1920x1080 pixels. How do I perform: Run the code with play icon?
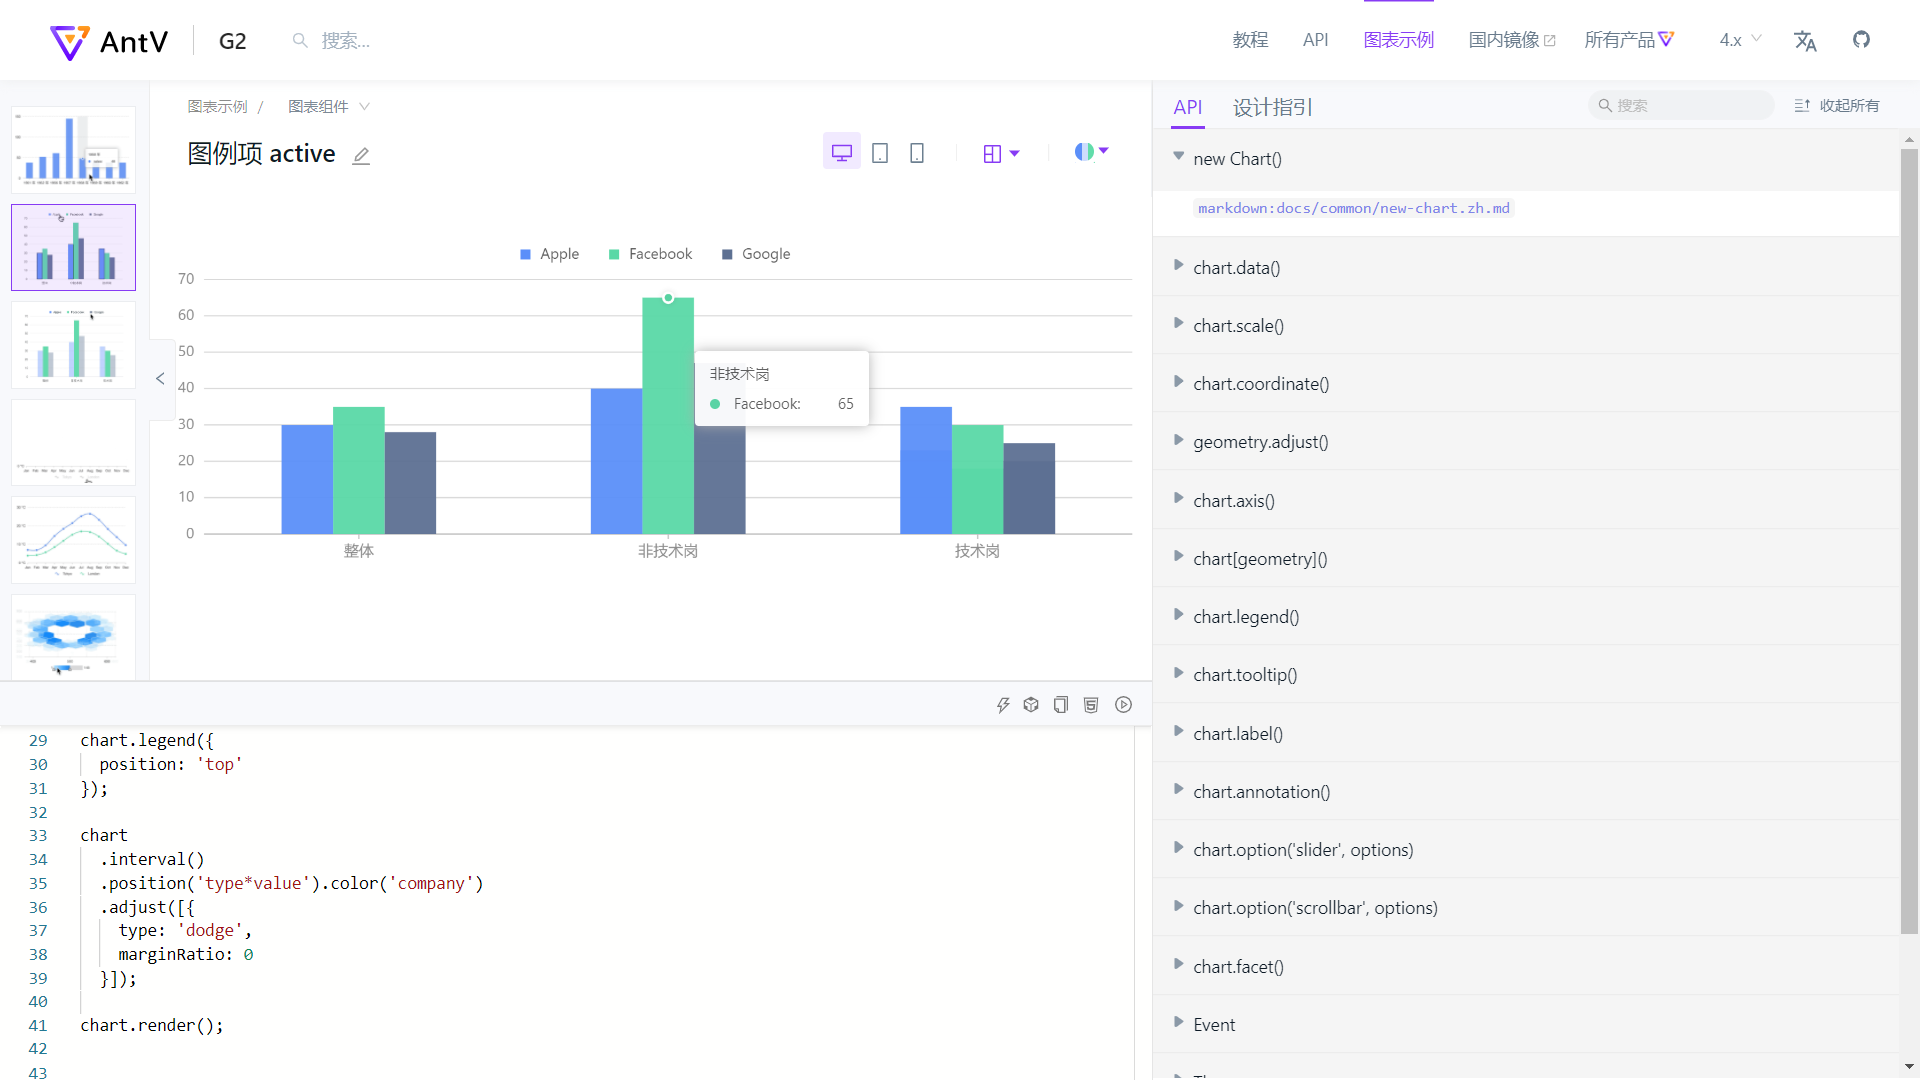[x=1124, y=705]
